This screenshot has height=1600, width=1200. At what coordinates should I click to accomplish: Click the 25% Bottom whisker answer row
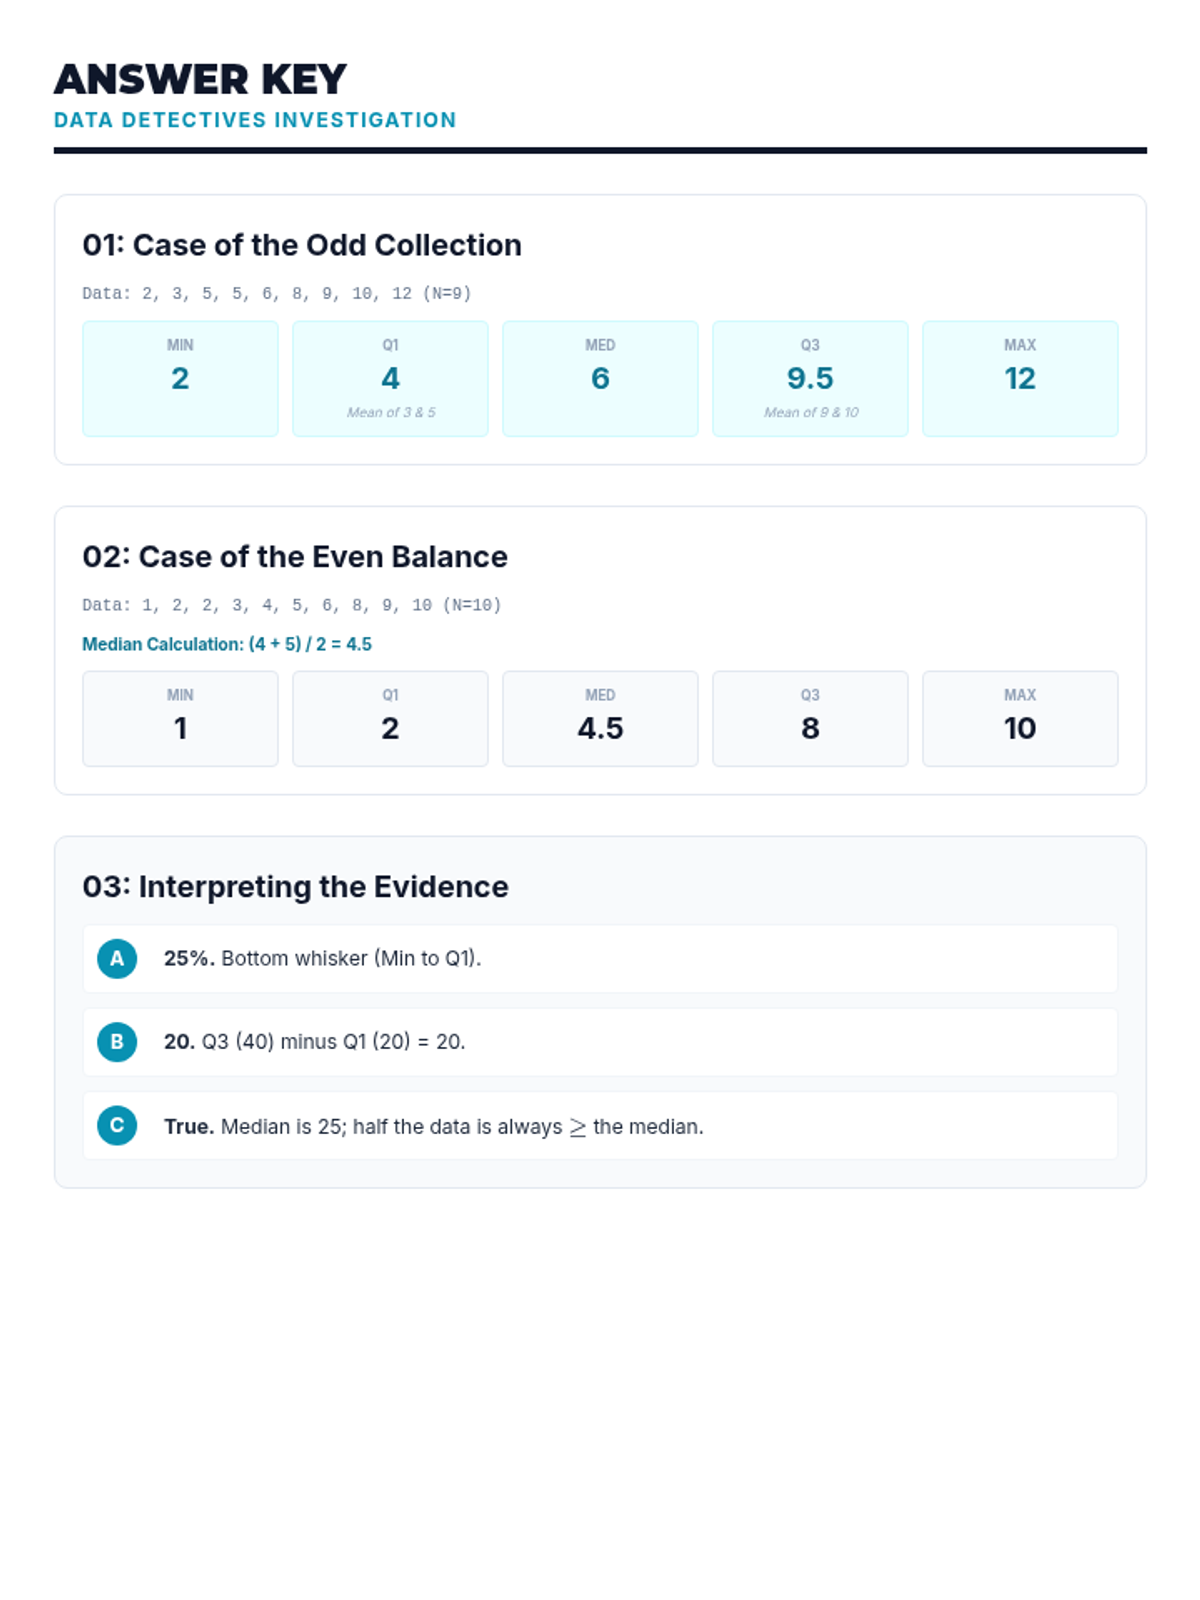(x=600, y=958)
